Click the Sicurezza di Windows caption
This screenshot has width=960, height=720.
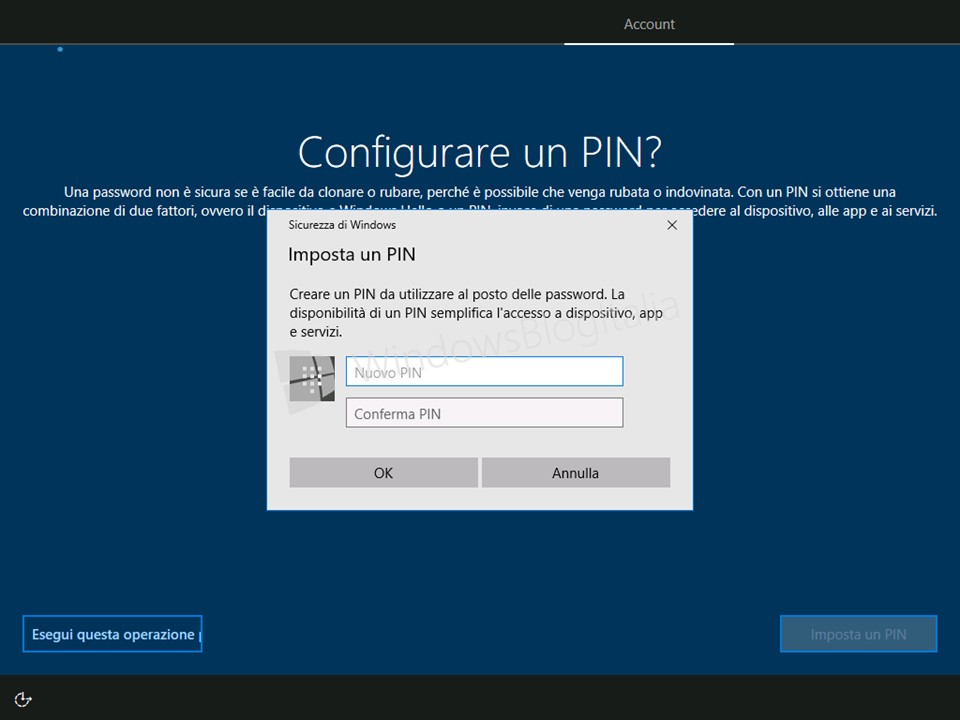[342, 225]
